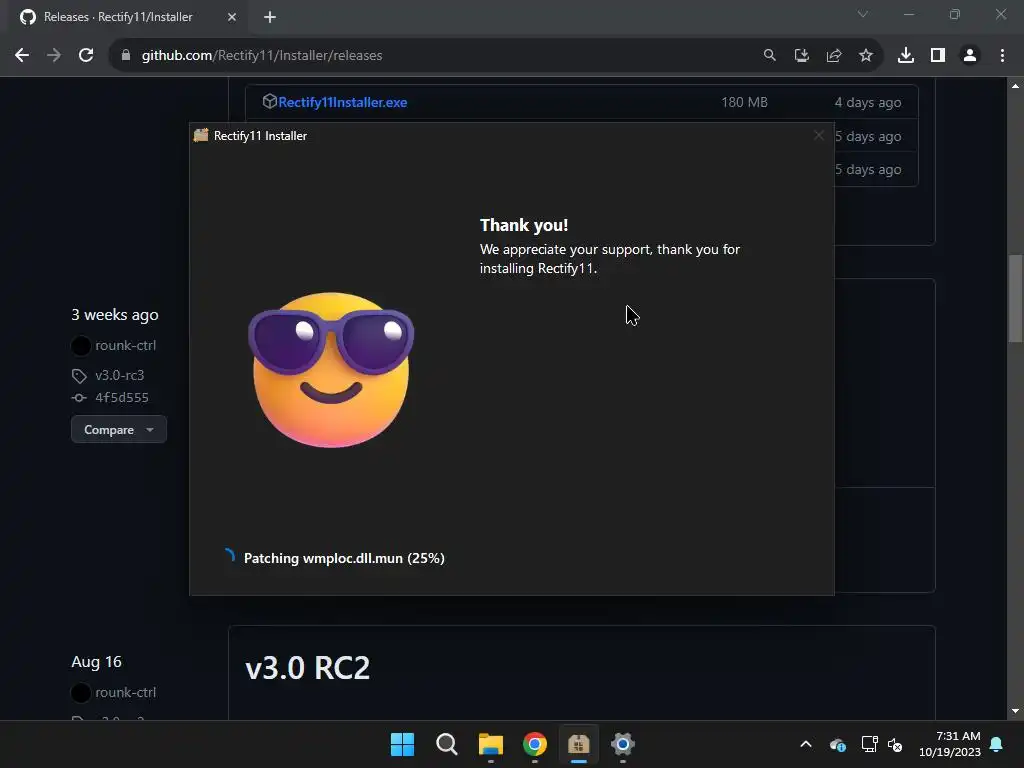Share this page via share icon
This screenshot has height=768, width=1024.
tap(833, 56)
